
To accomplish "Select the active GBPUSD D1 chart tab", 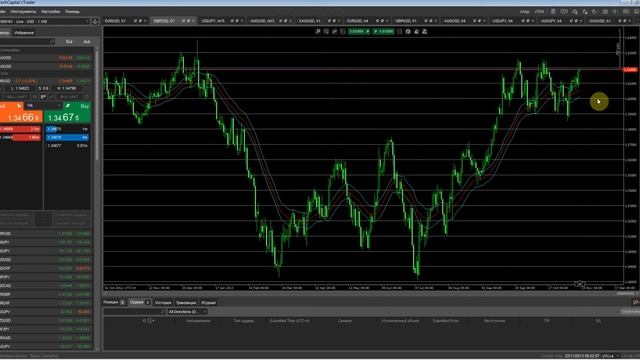I will point(173,21).
